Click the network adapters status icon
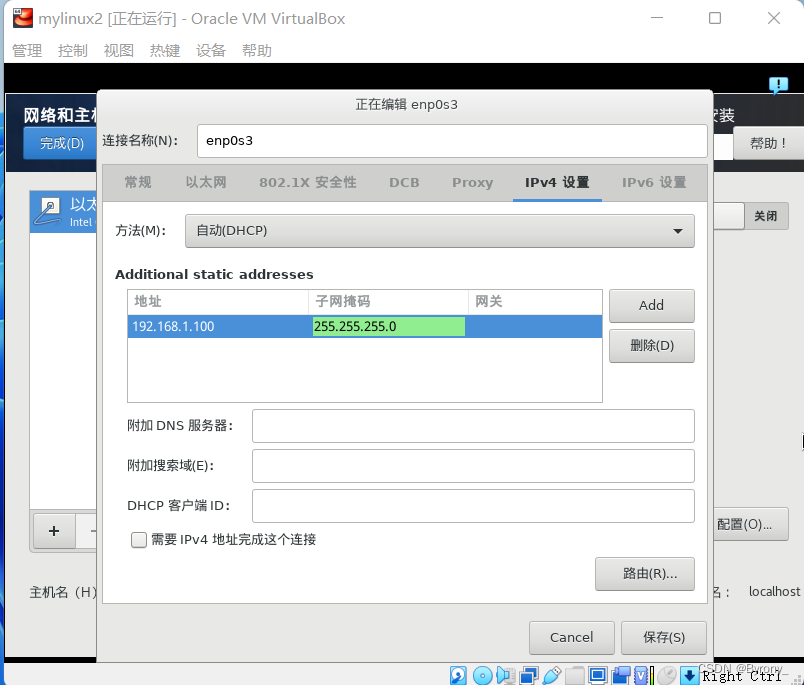Viewport: 804px width, 685px height. coord(527,675)
